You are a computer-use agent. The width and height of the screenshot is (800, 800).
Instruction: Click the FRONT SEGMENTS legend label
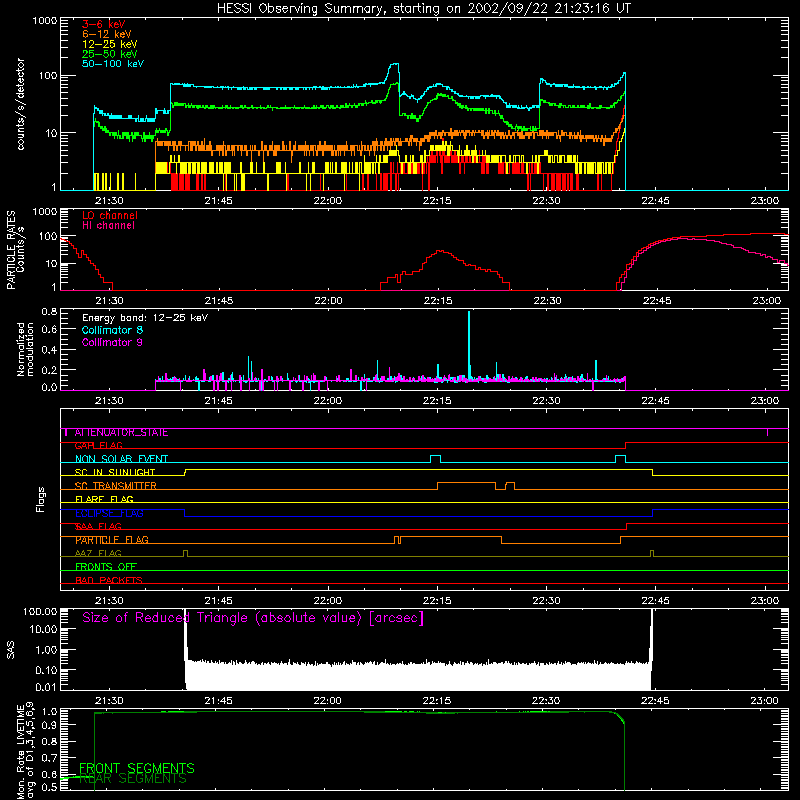tap(136, 768)
